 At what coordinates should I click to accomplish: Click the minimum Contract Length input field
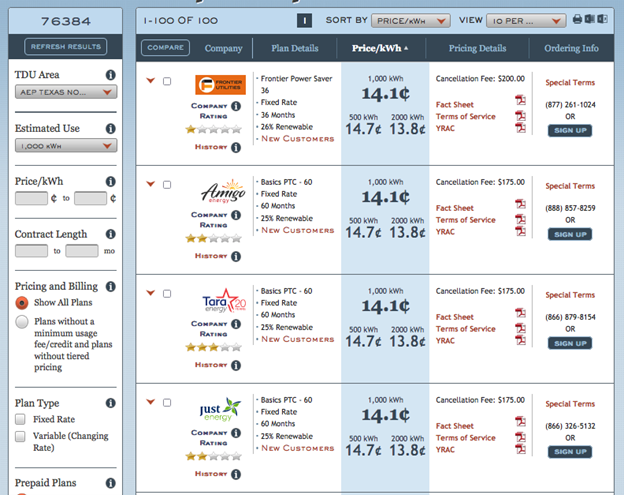click(x=31, y=251)
